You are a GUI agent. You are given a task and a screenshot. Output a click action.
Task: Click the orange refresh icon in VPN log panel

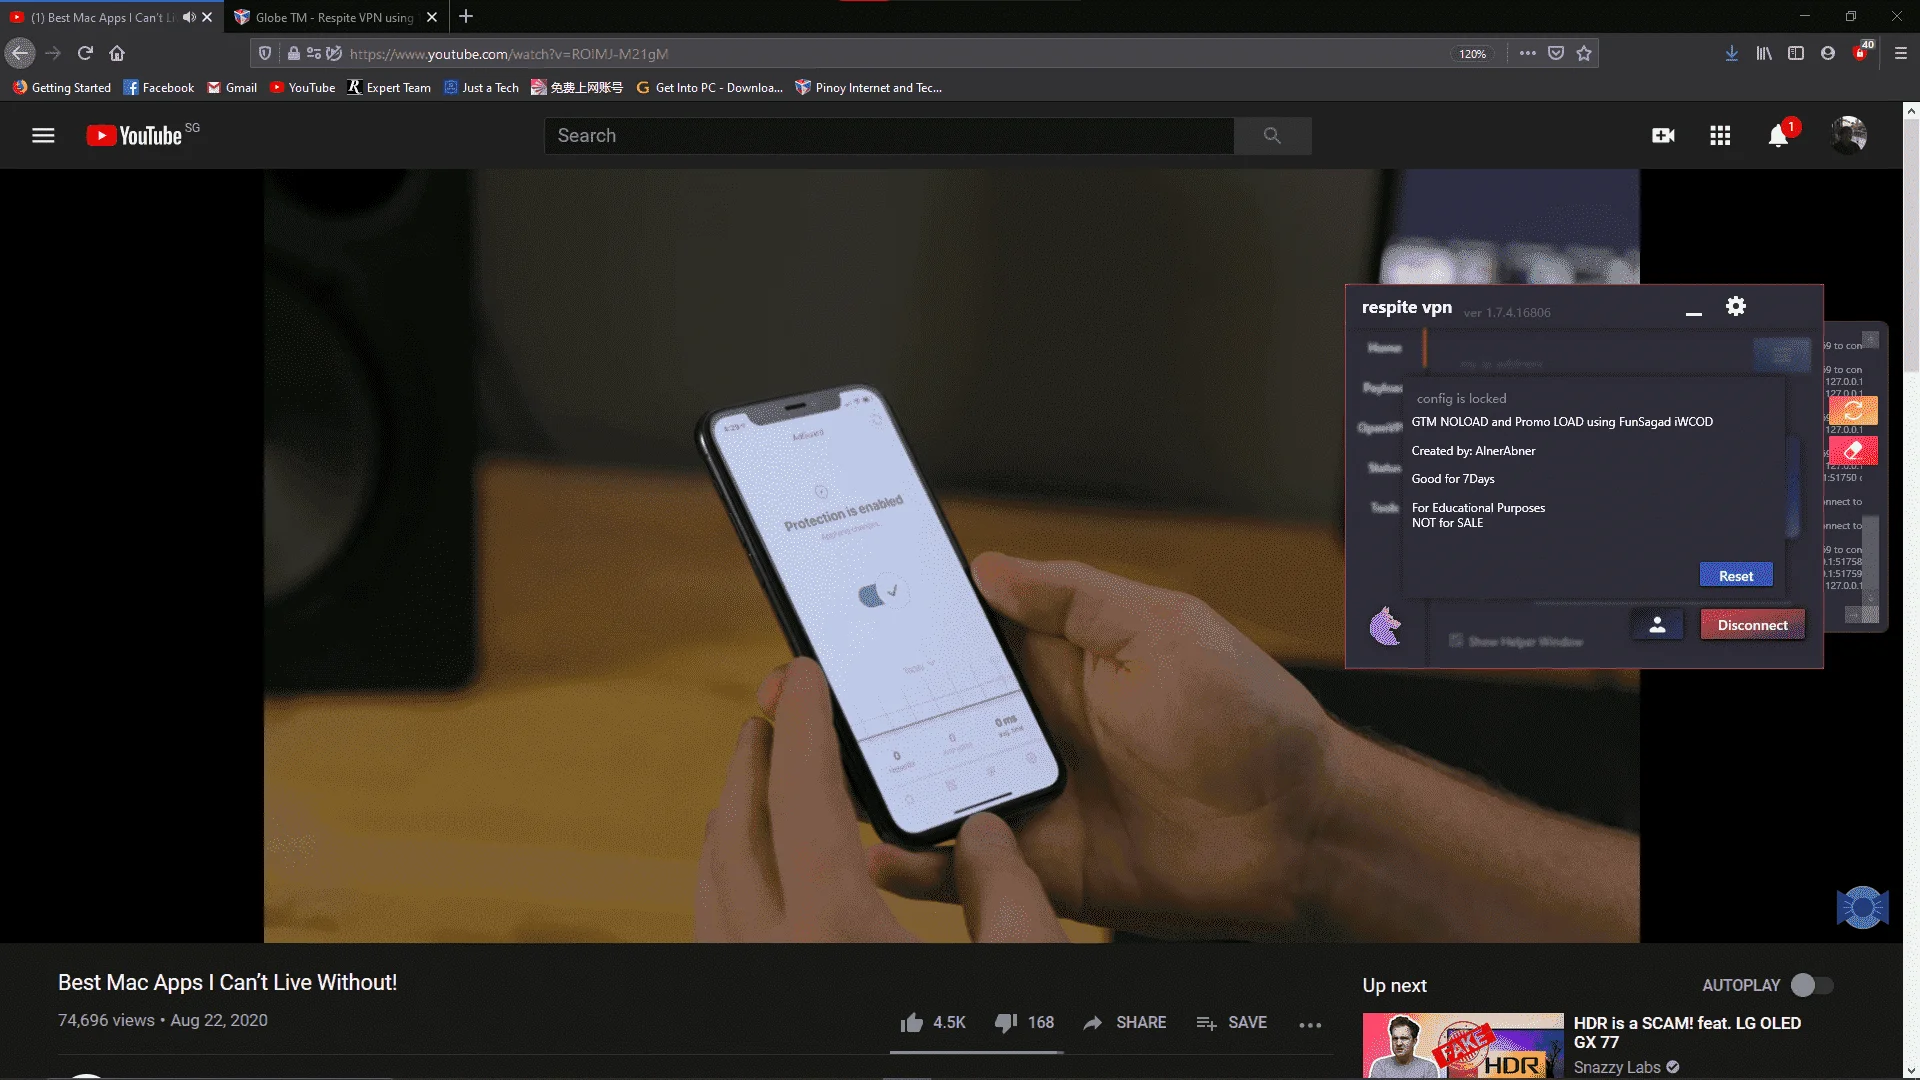[1853, 411]
